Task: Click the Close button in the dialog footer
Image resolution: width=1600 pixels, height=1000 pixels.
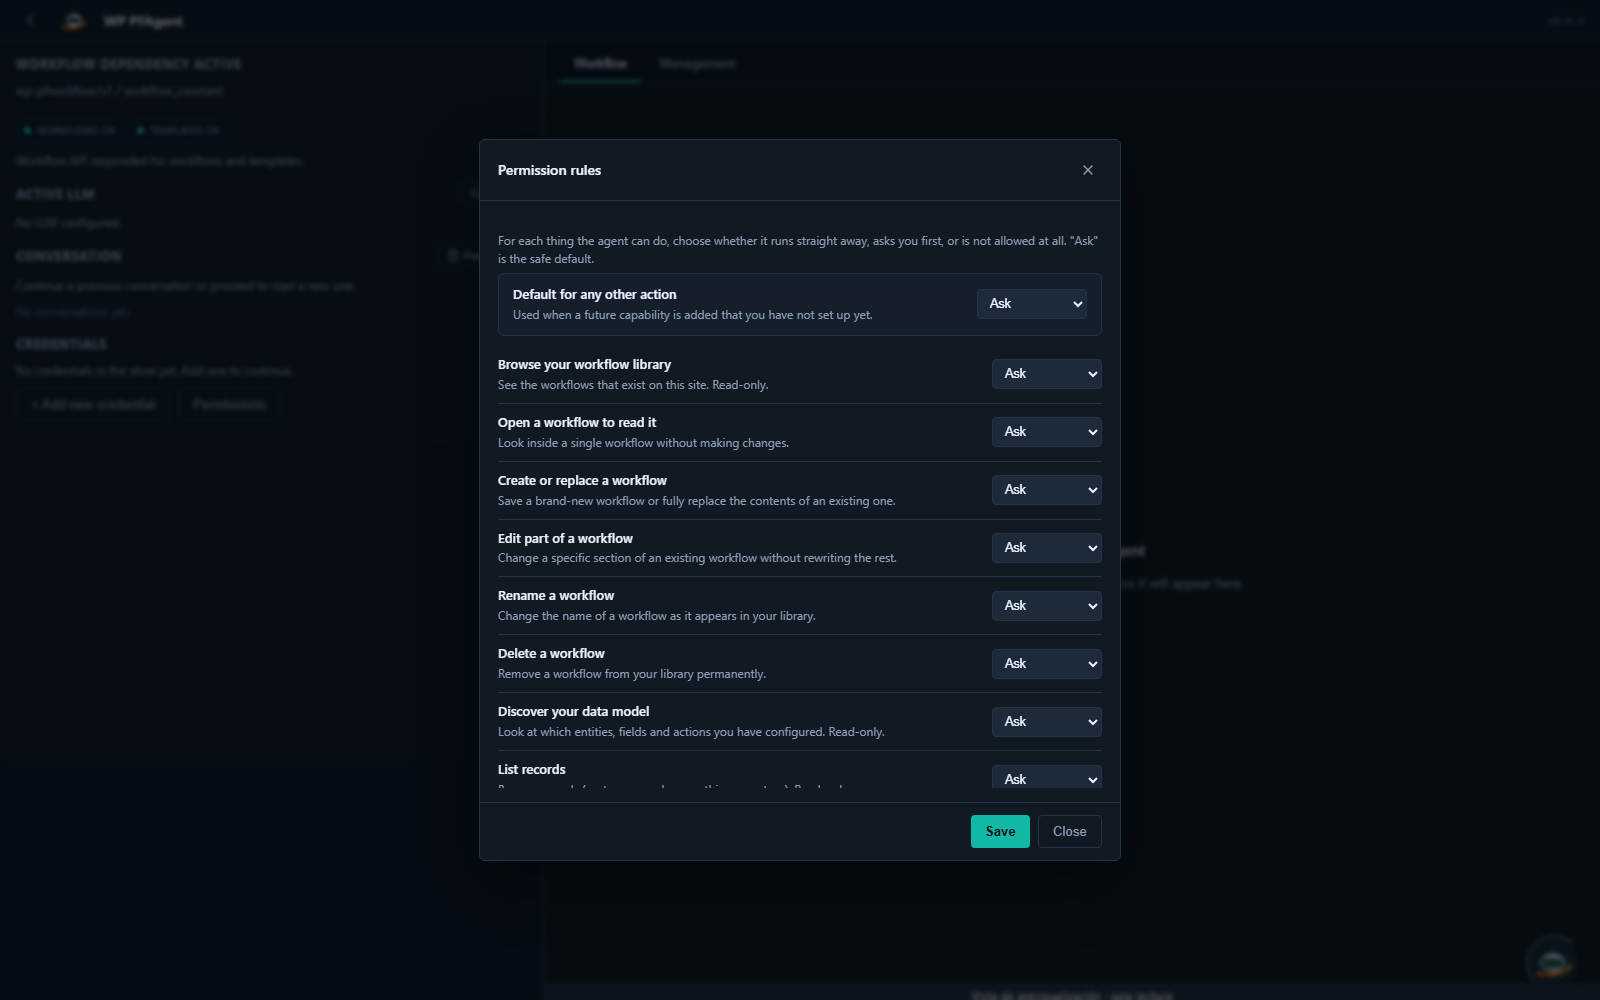Action: pos(1070,832)
